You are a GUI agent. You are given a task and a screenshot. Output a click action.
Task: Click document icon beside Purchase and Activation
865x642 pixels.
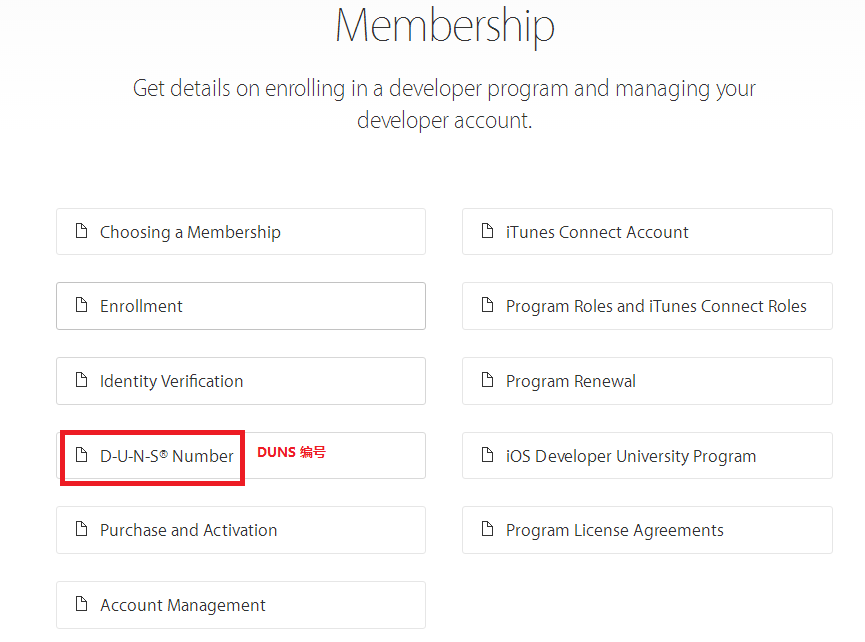click(82, 530)
